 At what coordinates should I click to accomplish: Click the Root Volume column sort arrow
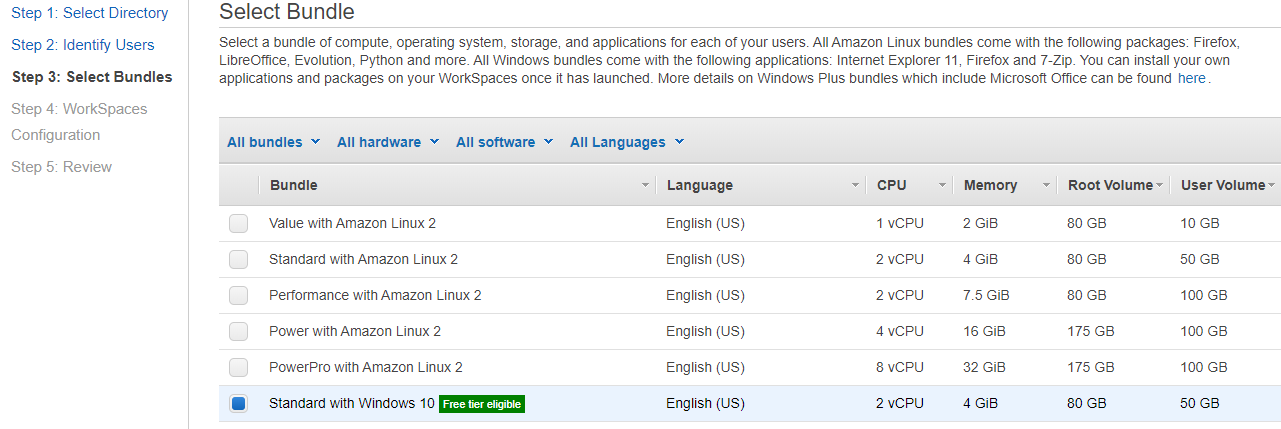point(1159,186)
